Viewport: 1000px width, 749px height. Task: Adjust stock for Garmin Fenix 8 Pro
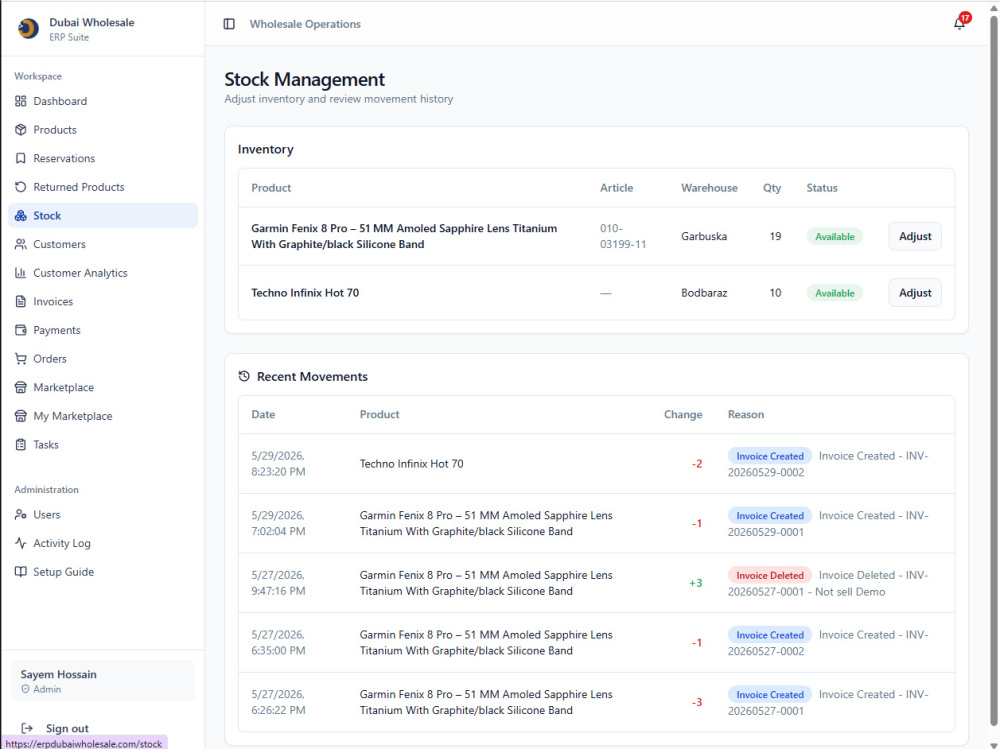pyautogui.click(x=915, y=236)
